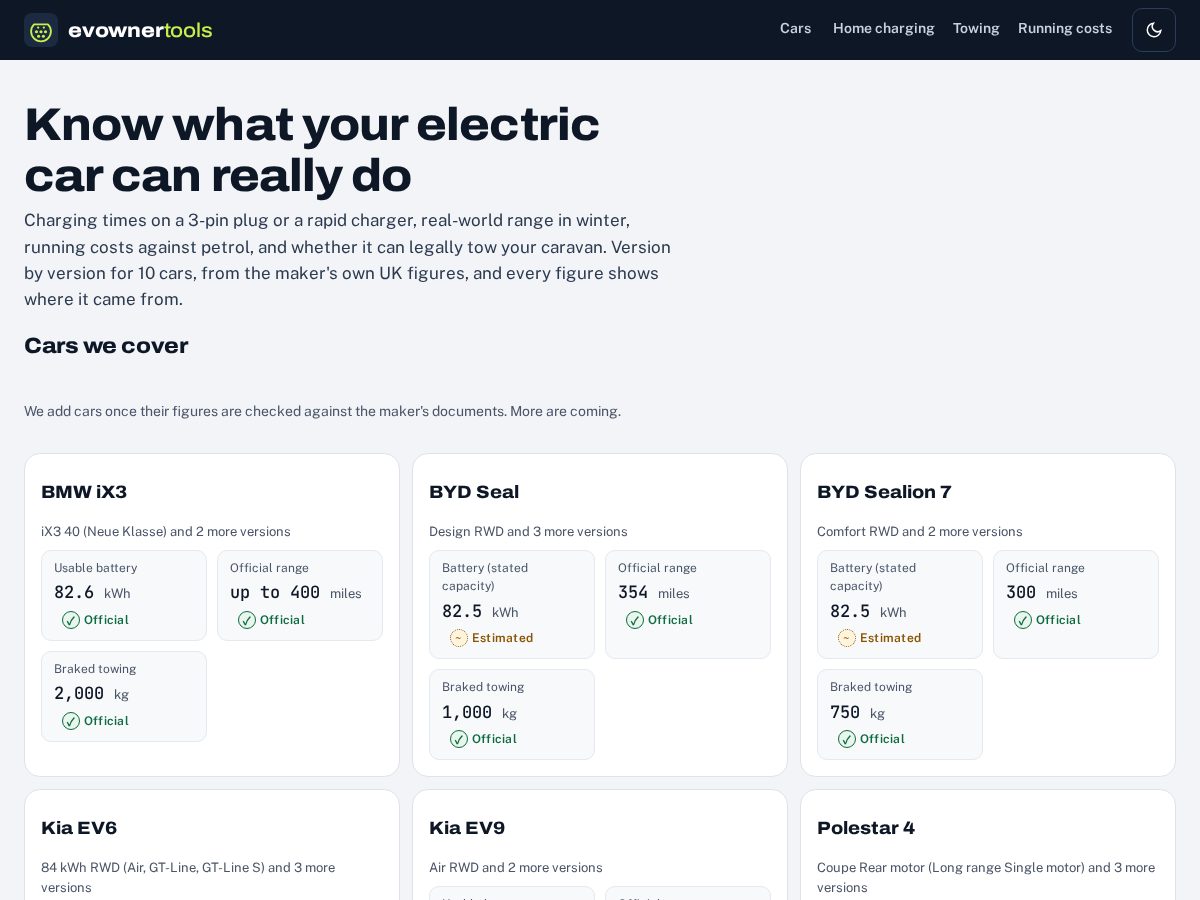Select the 2,000 kg braked towing value

(x=91, y=693)
